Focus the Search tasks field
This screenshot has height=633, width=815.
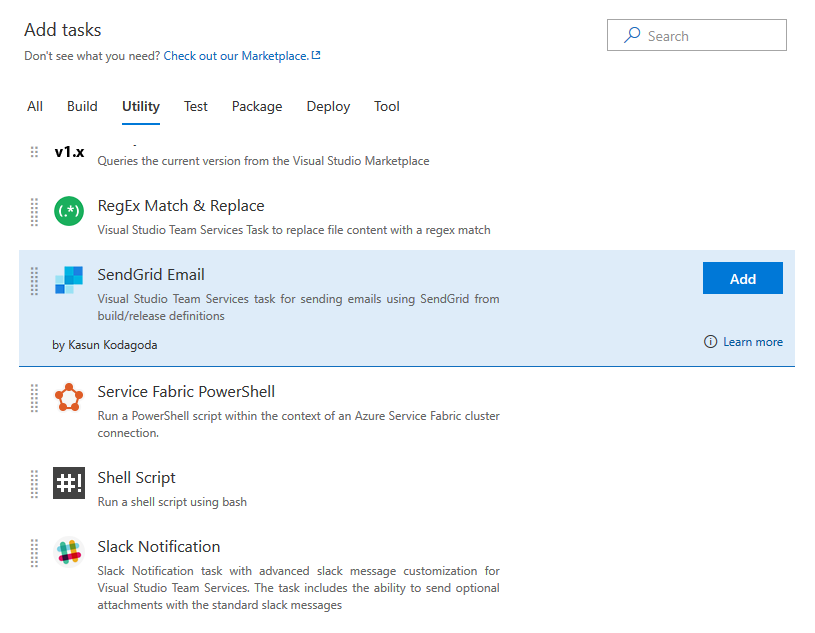click(696, 35)
